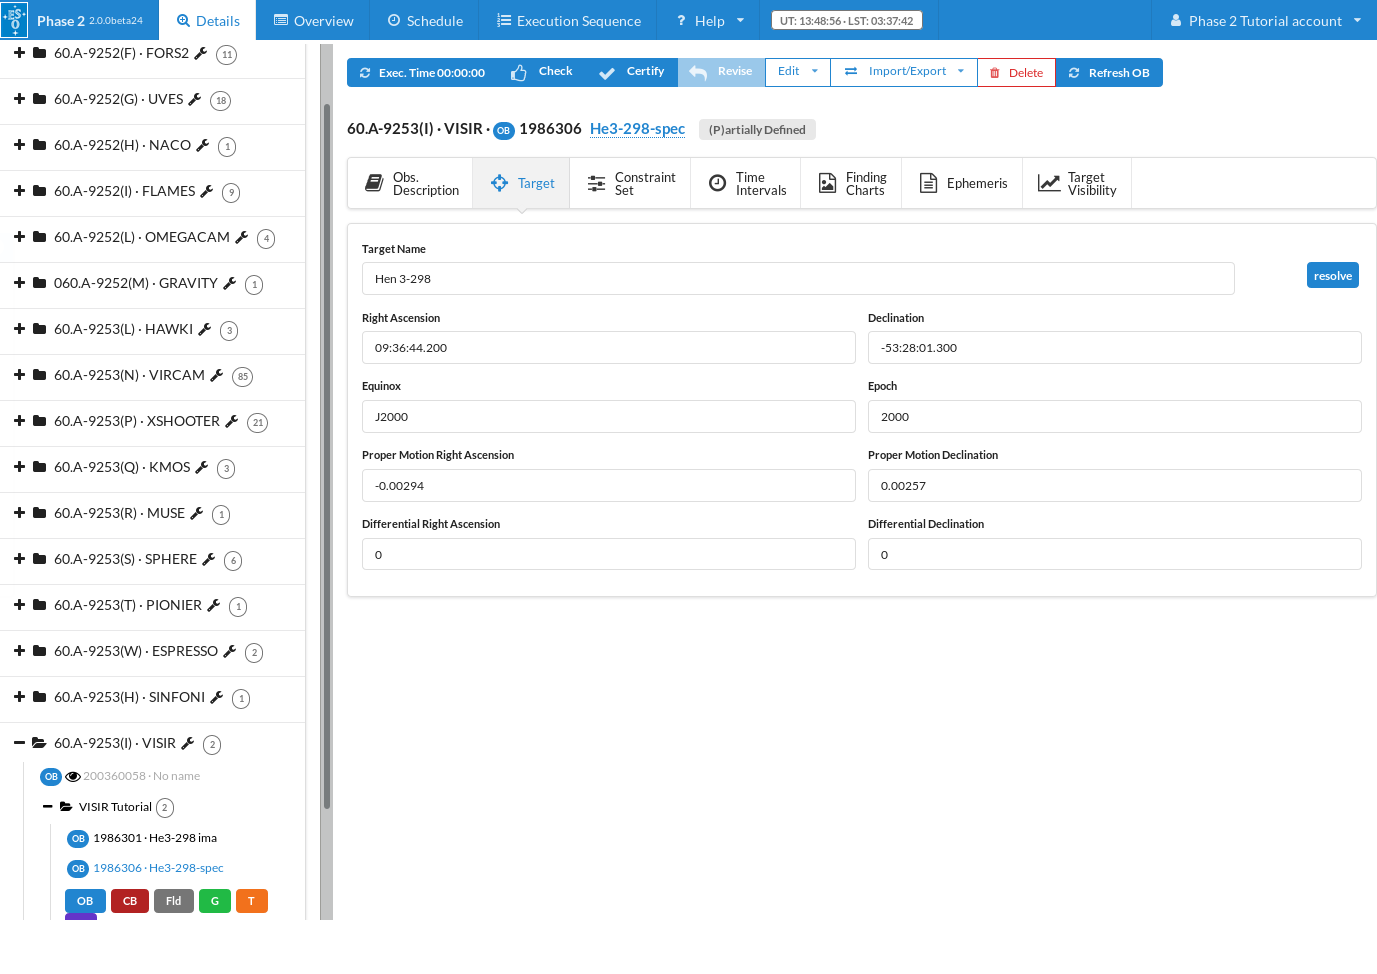The width and height of the screenshot is (1377, 974).
Task: Click the Time Intervals clock icon
Action: tap(717, 183)
